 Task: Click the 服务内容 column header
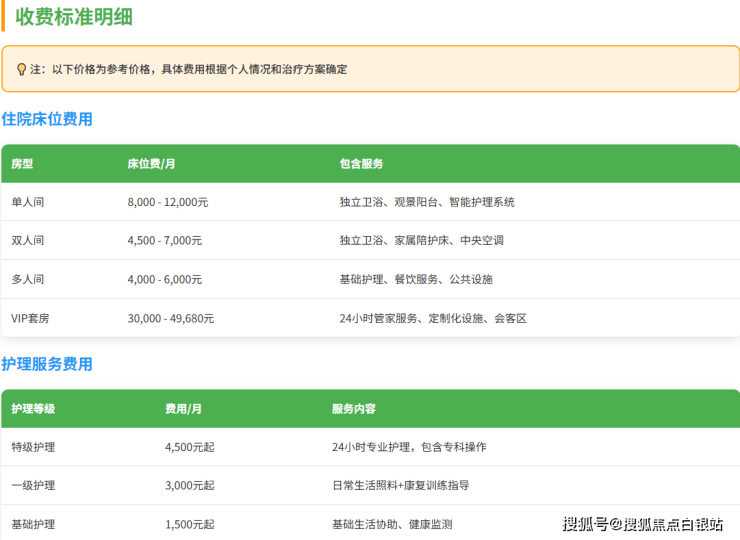click(x=354, y=409)
